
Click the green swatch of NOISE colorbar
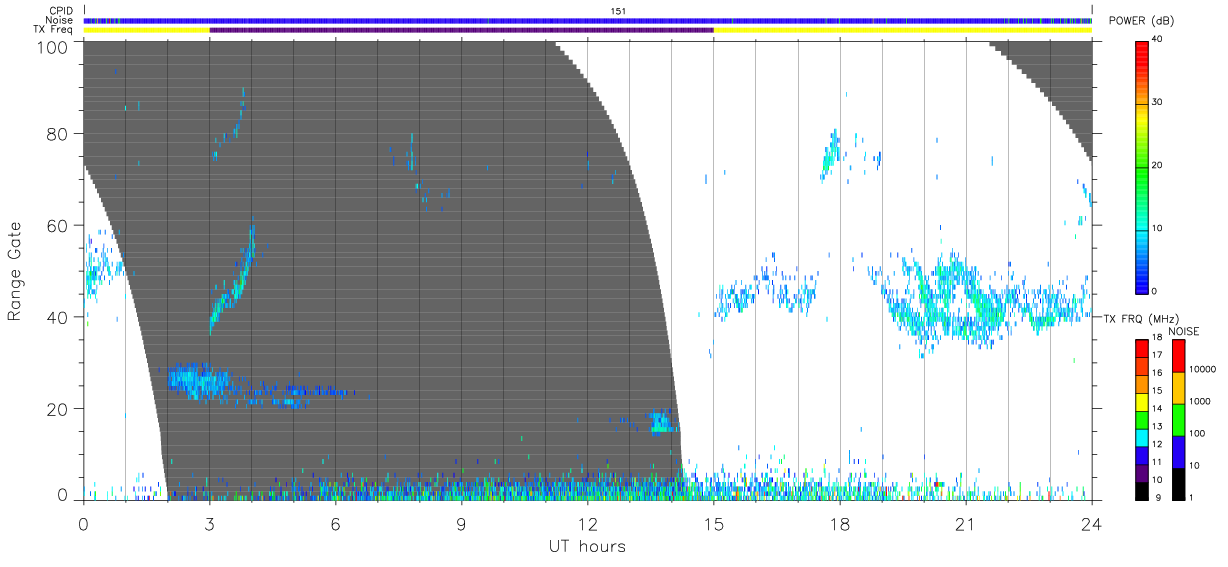coord(1178,420)
